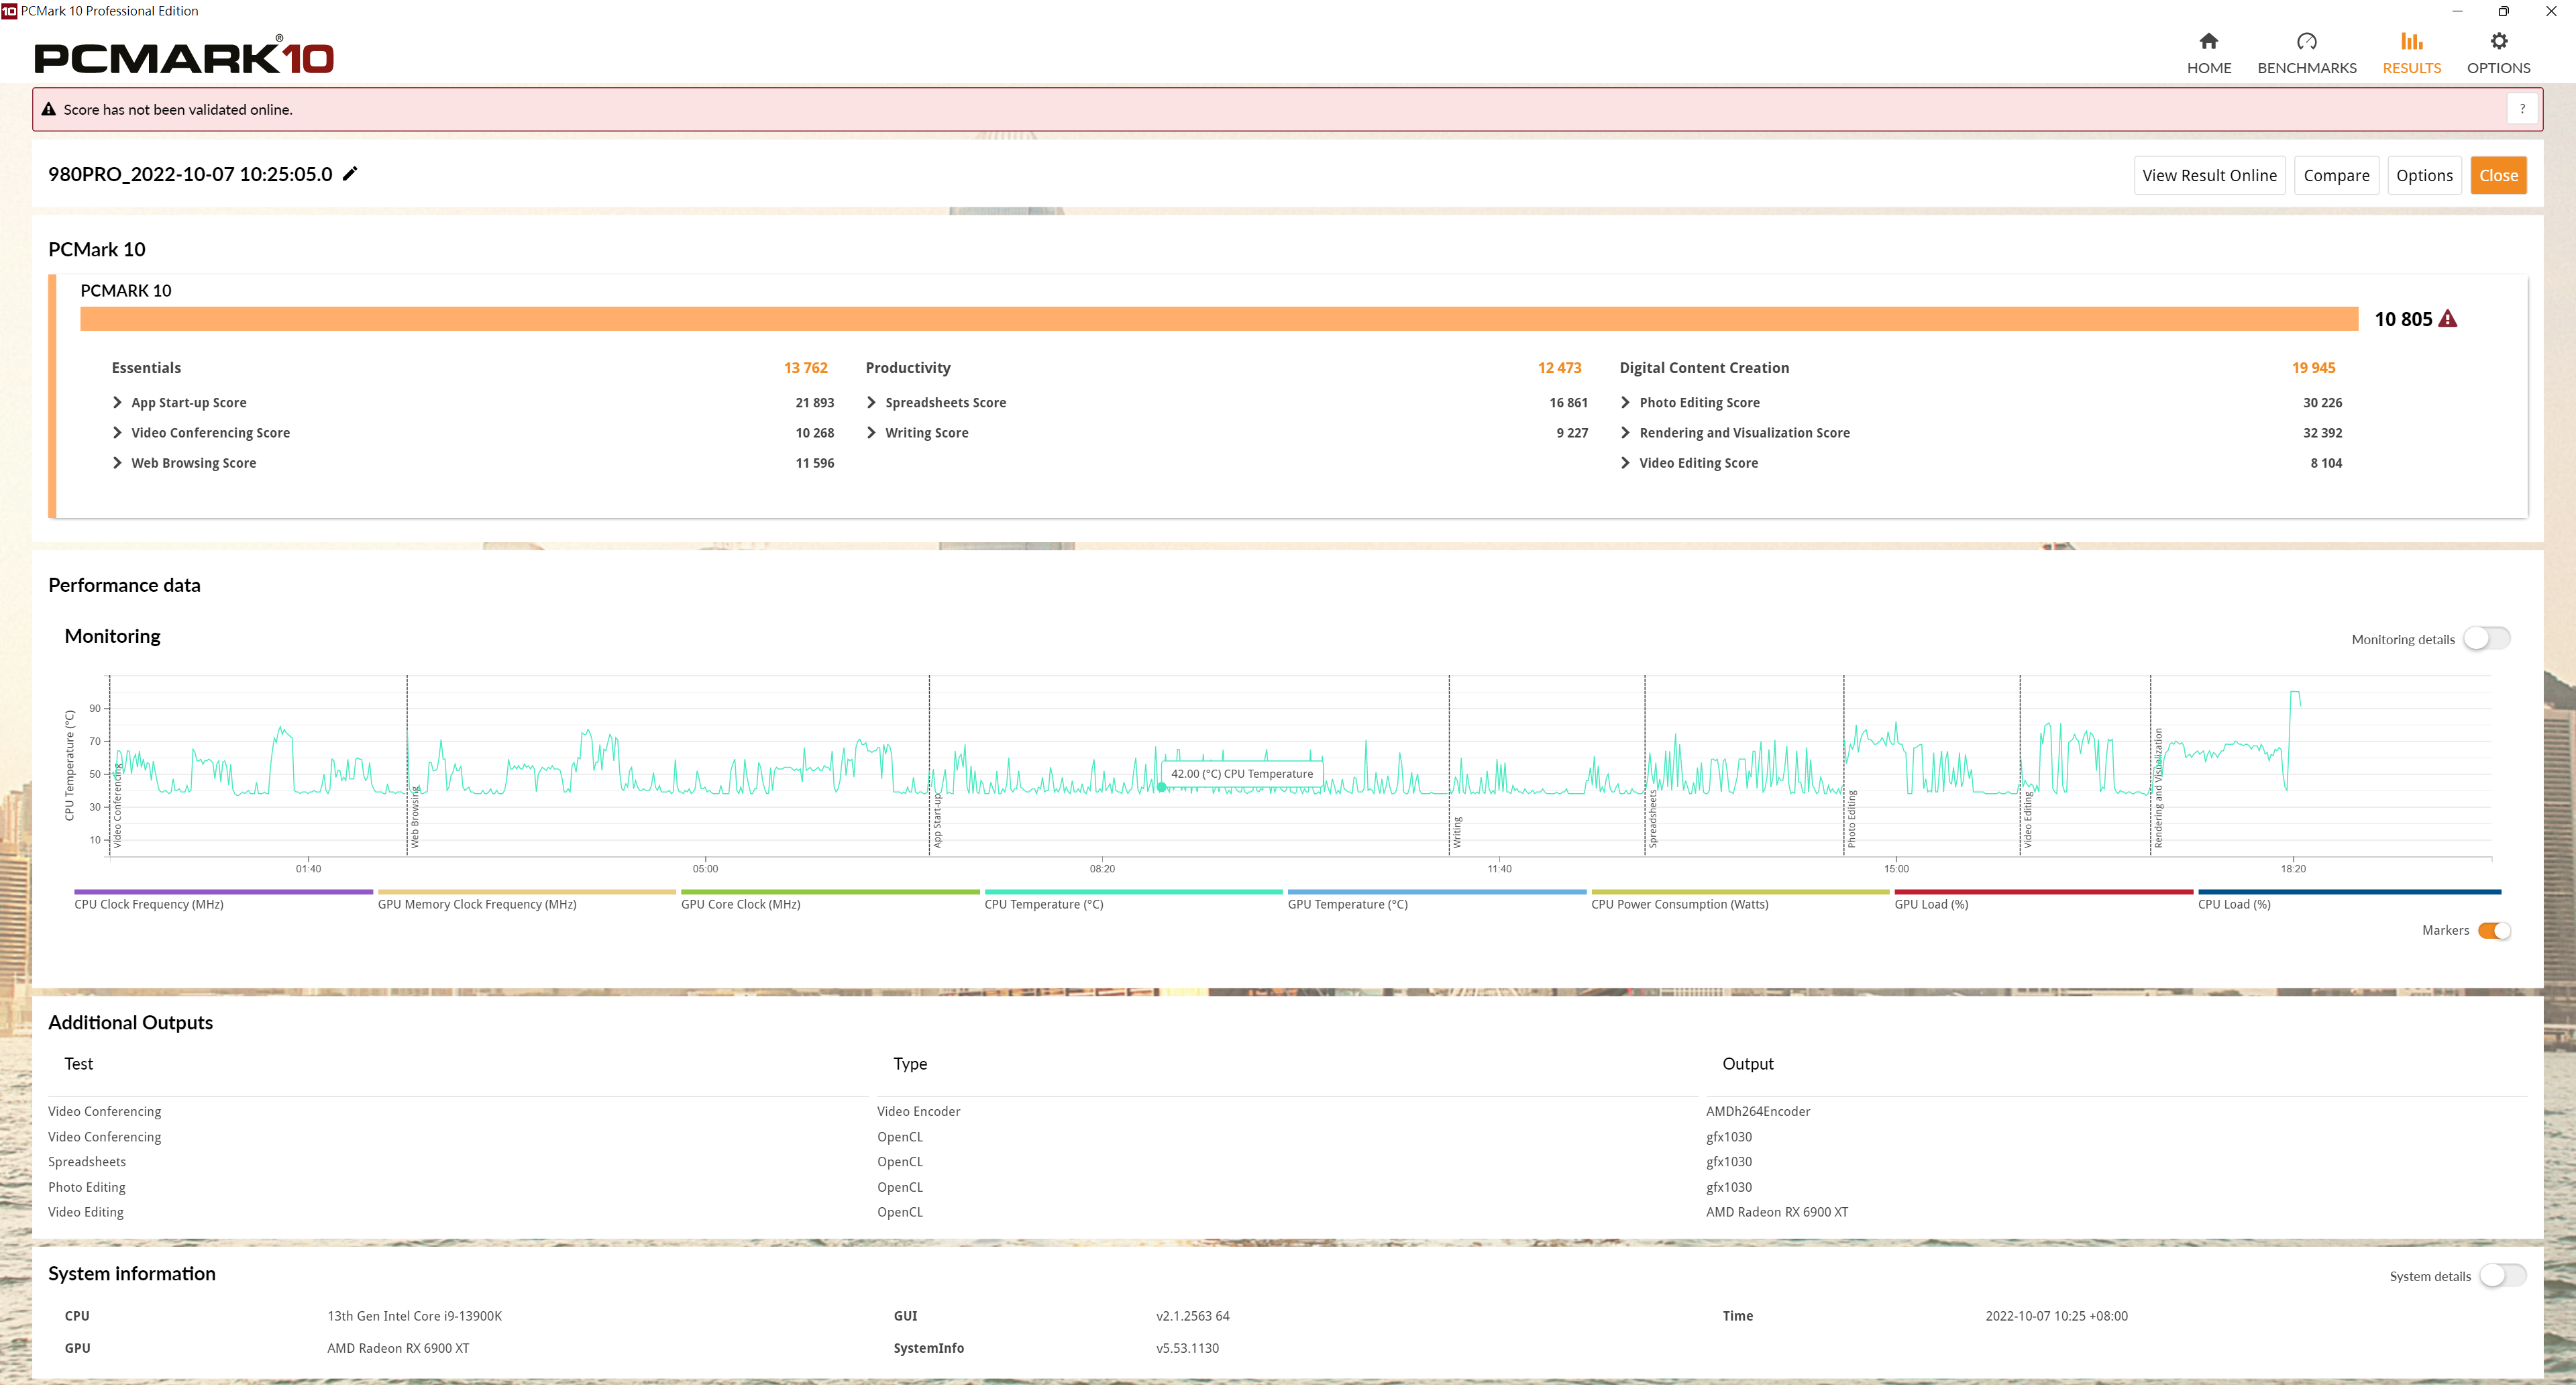This screenshot has width=2576, height=1385.
Task: Click the PCMark 10 title bar app icon
Action: click(9, 11)
